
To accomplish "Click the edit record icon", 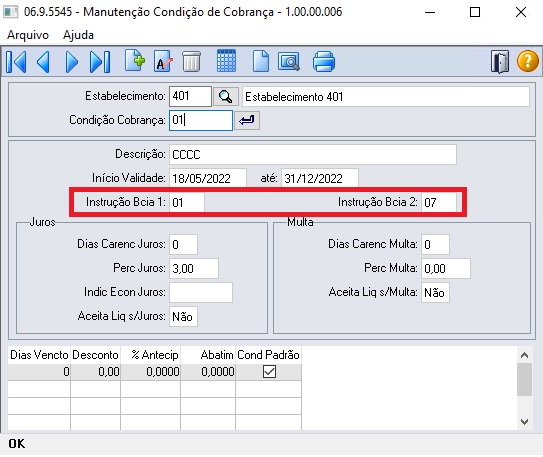I will click(163, 61).
